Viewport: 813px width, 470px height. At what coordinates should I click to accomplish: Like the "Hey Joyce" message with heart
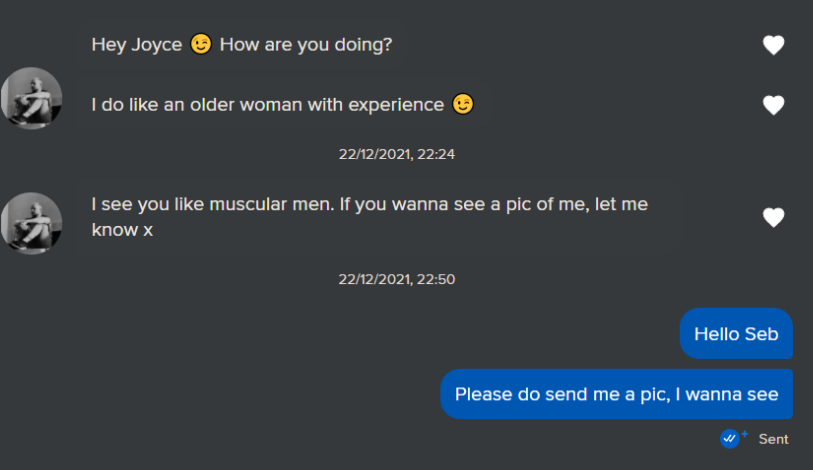(x=773, y=45)
